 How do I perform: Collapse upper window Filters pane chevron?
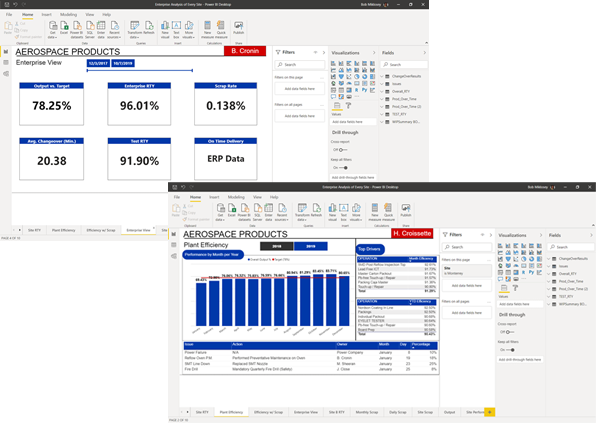(324, 53)
